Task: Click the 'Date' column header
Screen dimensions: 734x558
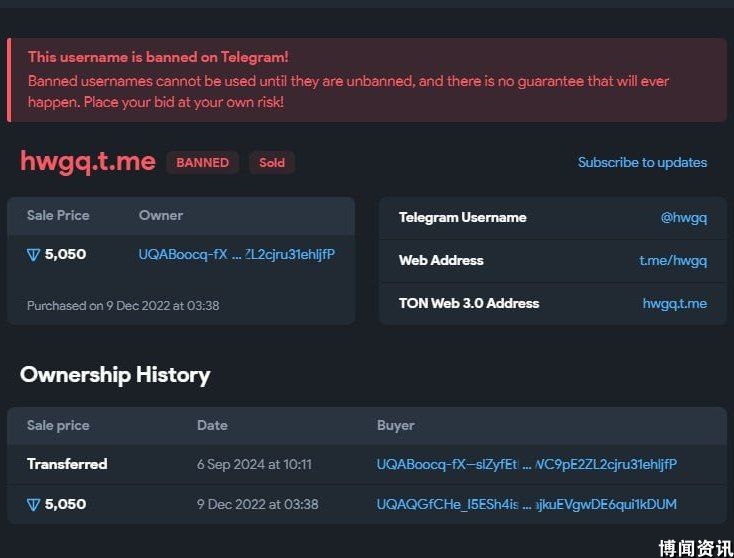Action: (213, 425)
